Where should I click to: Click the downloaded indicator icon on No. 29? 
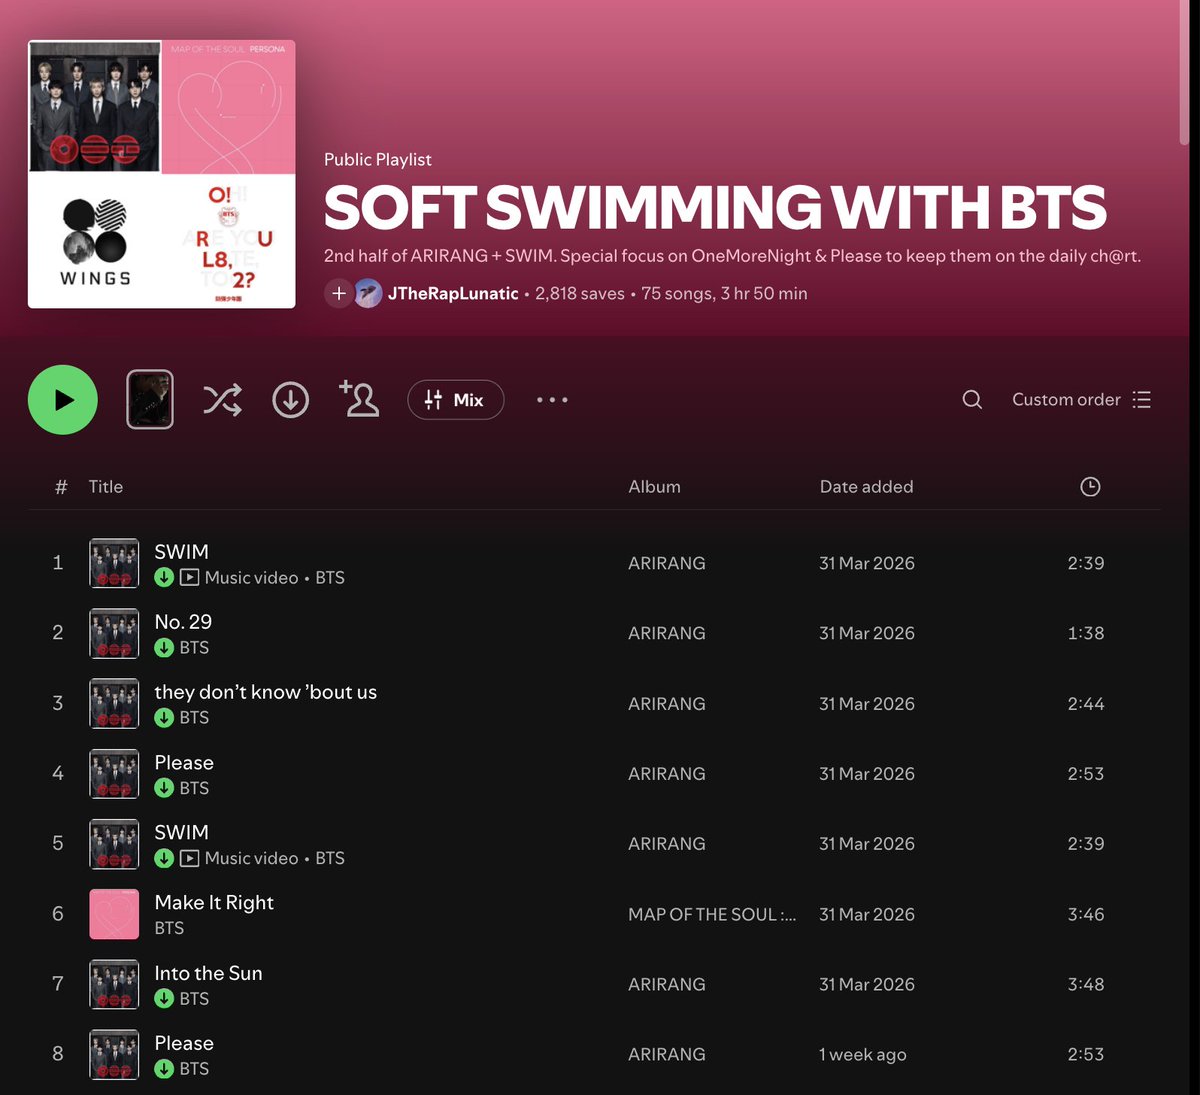point(164,648)
